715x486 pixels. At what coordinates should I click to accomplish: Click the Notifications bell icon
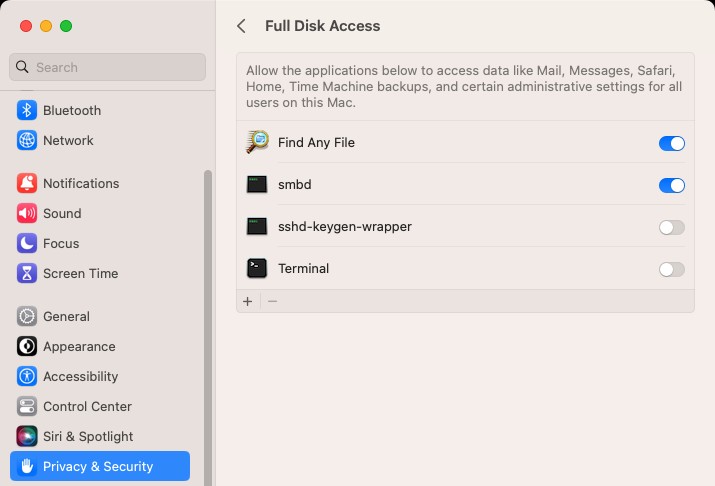(x=27, y=183)
